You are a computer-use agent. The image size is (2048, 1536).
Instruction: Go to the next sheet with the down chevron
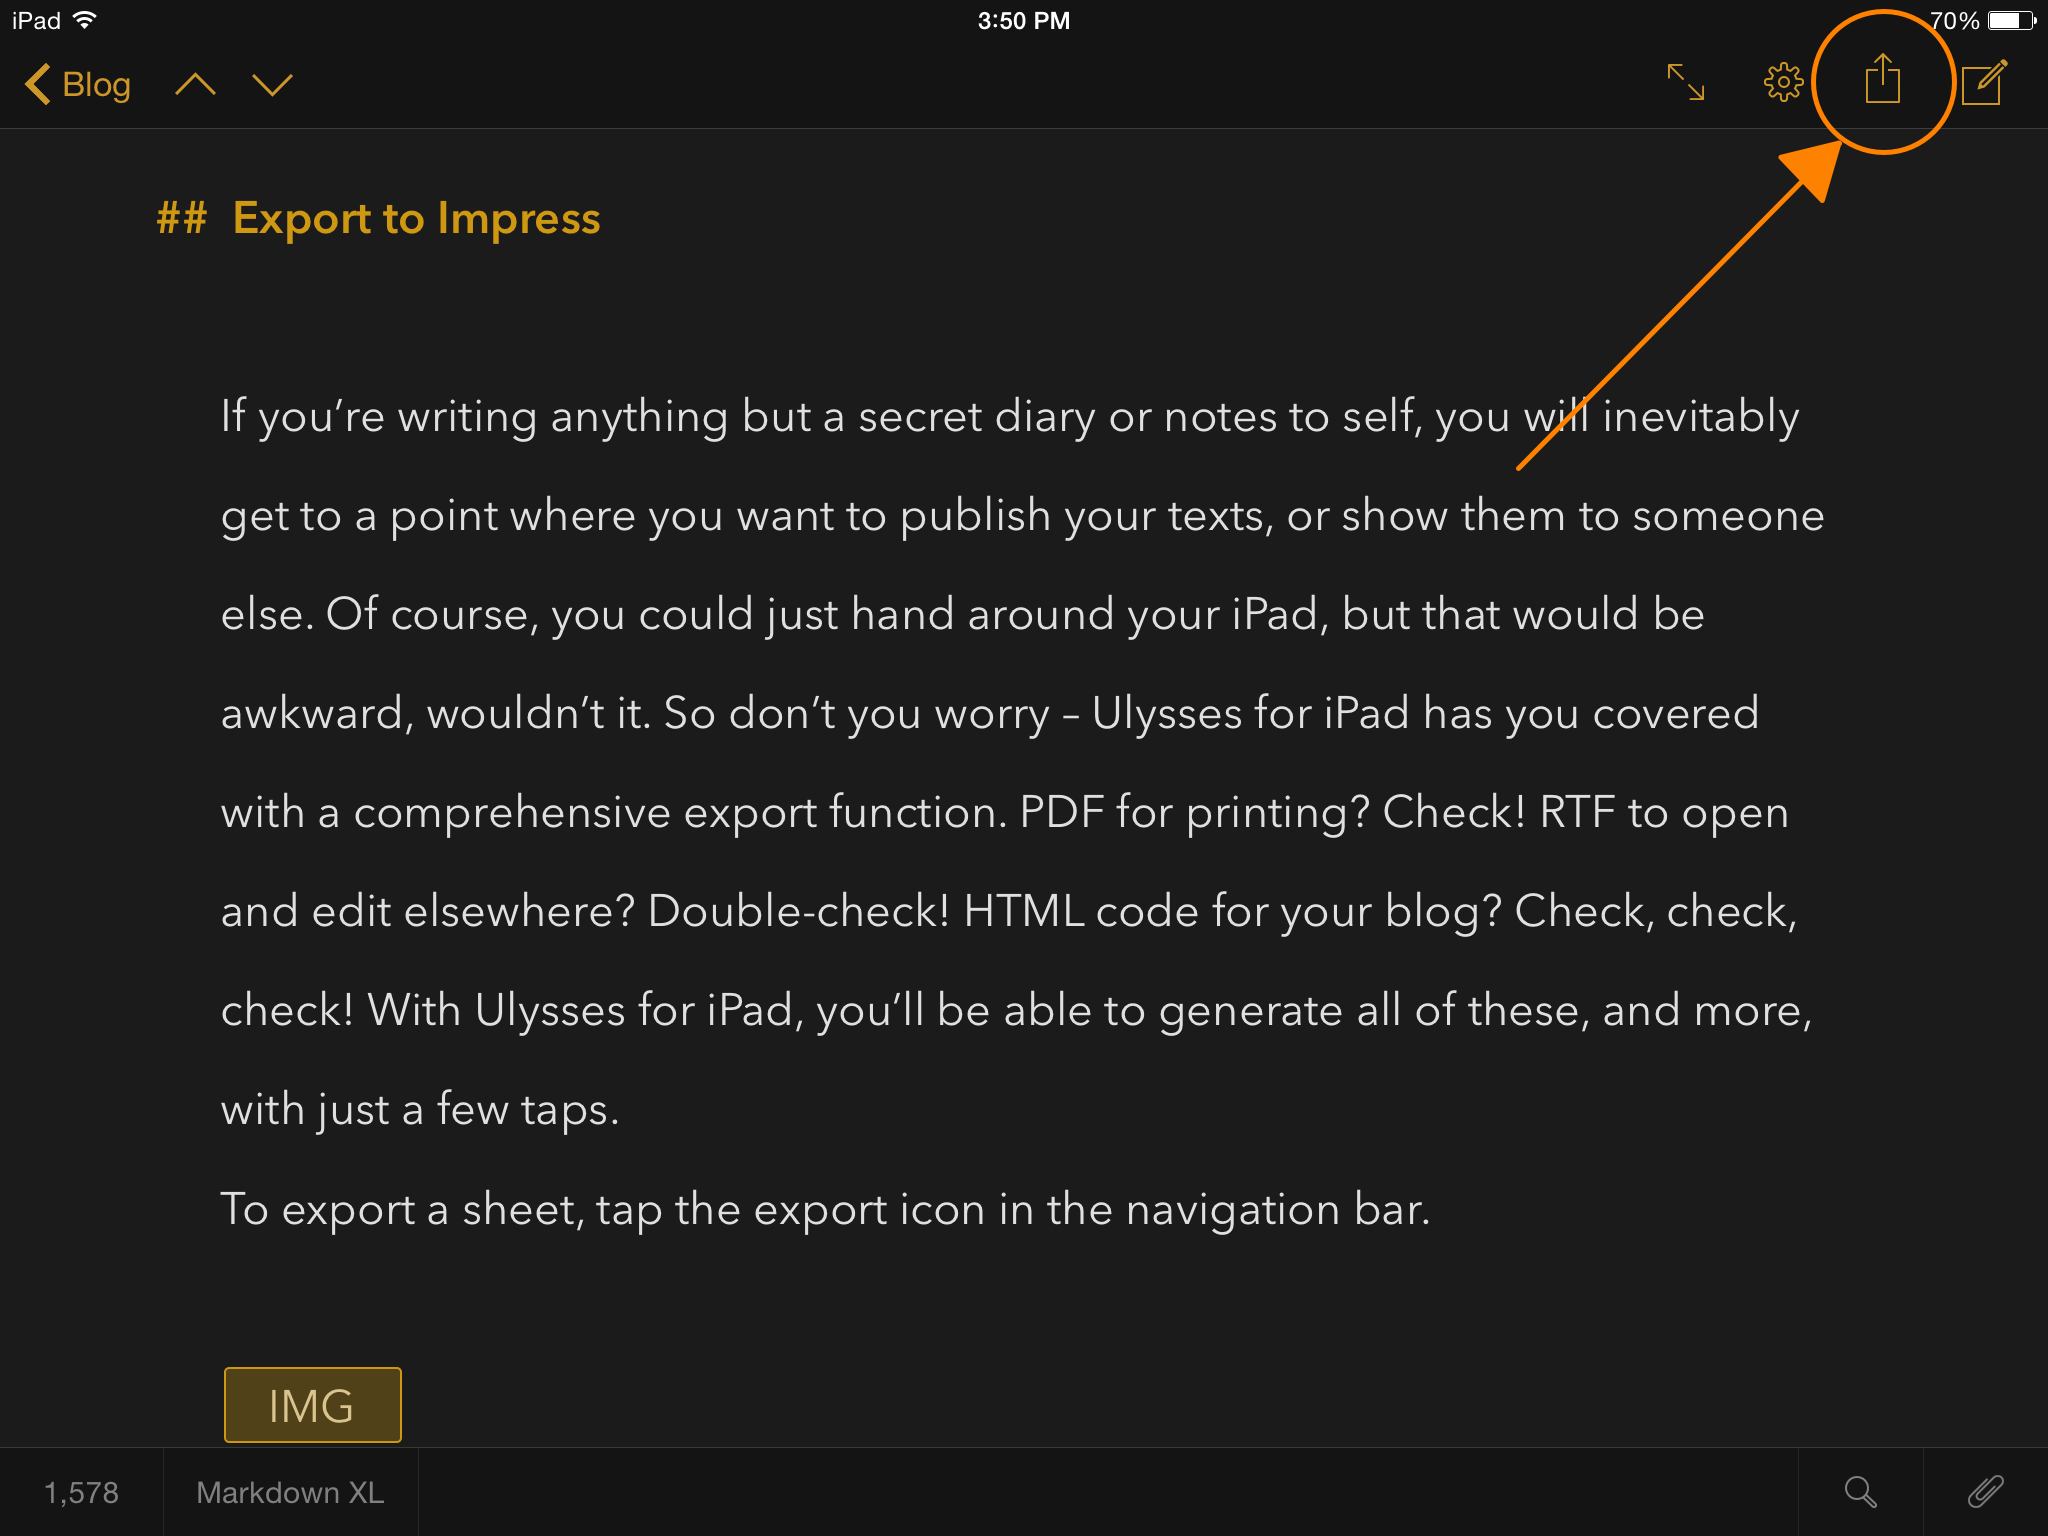pos(272,85)
